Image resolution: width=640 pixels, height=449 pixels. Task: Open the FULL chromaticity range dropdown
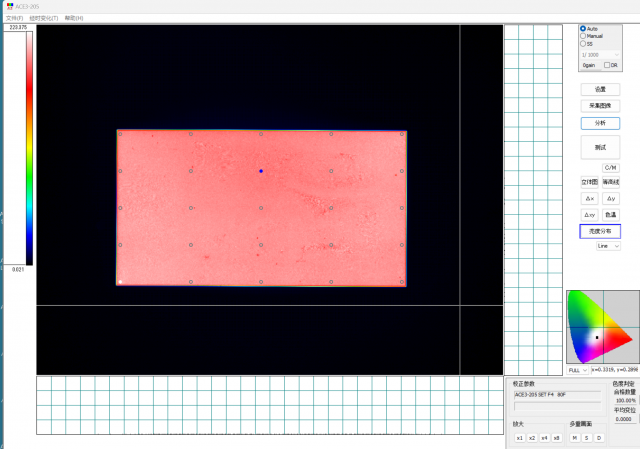click(576, 370)
